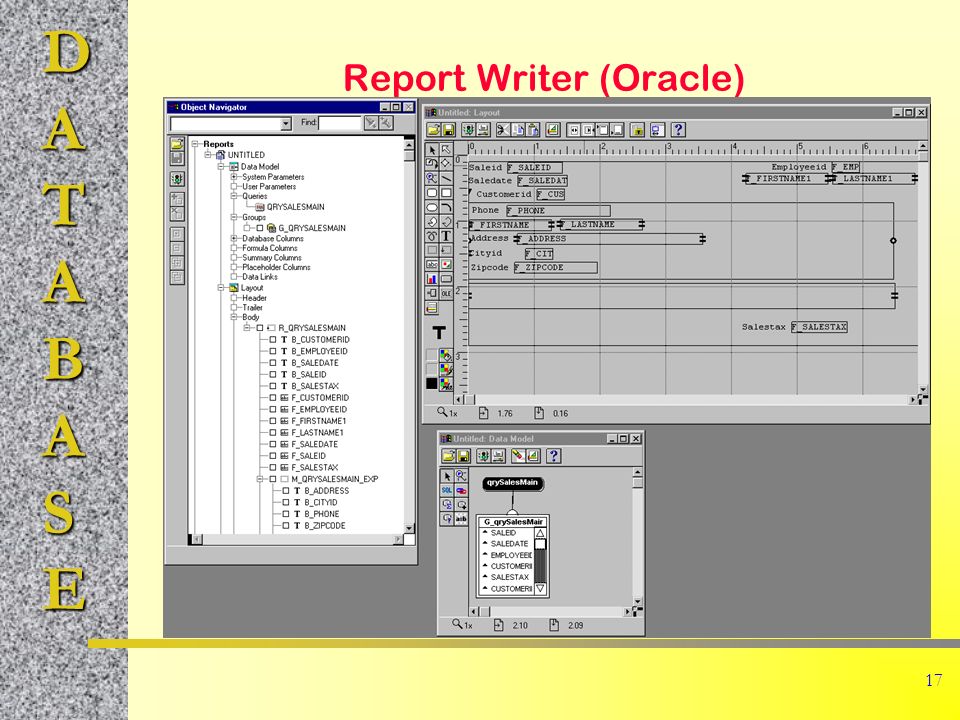Image resolution: width=960 pixels, height=720 pixels.
Task: Collapse the Data Model node
Action: click(x=221, y=167)
